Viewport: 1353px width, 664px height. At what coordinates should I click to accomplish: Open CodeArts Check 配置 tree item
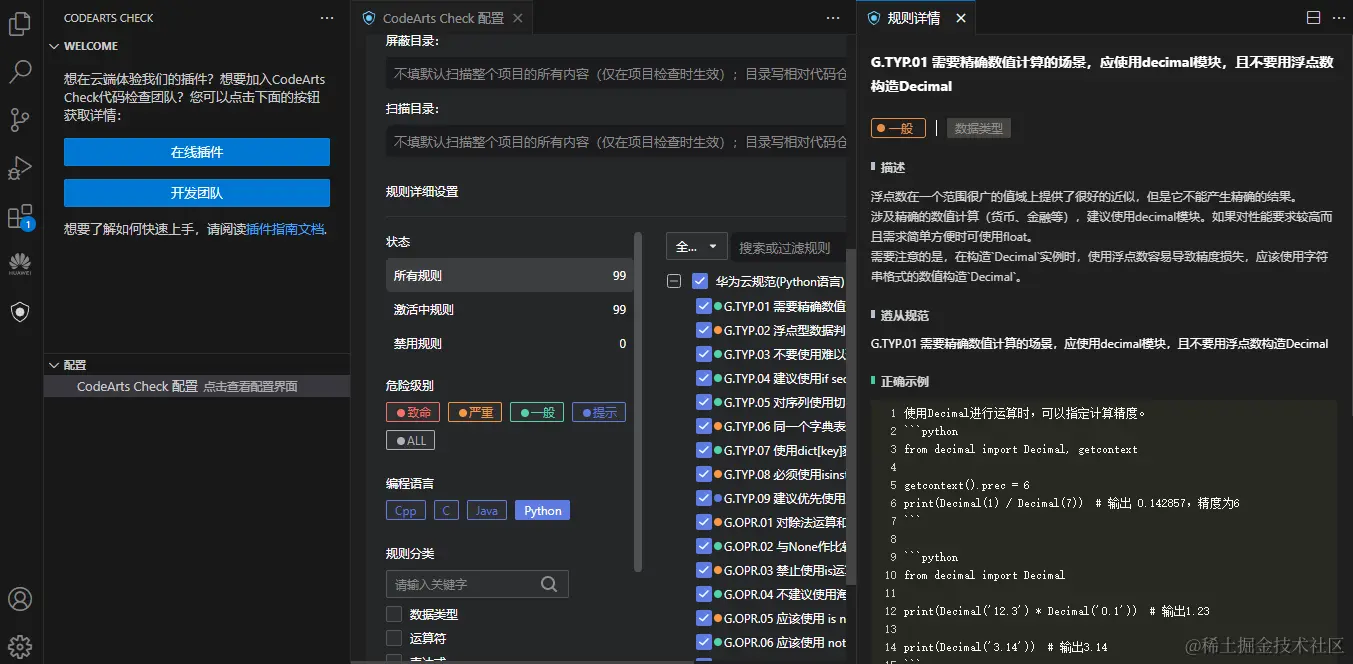pyautogui.click(x=197, y=386)
